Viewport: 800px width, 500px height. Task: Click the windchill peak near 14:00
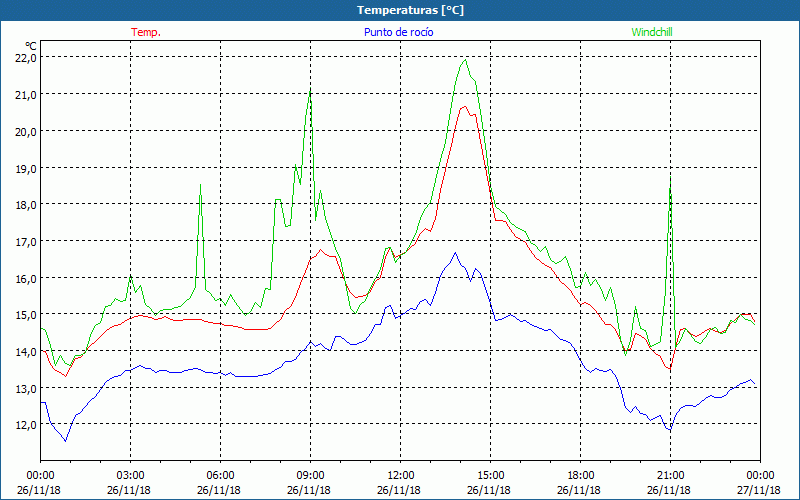pyautogui.click(x=465, y=60)
